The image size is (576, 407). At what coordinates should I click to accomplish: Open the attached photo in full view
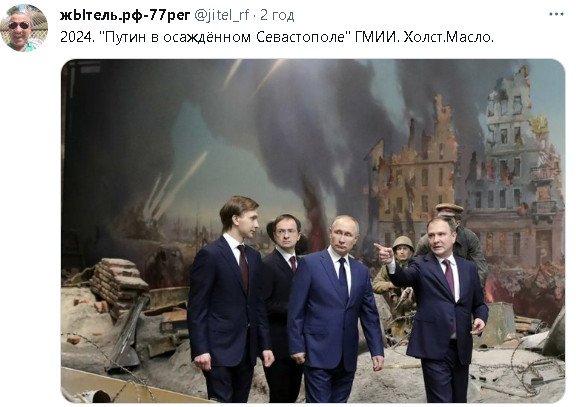313,231
